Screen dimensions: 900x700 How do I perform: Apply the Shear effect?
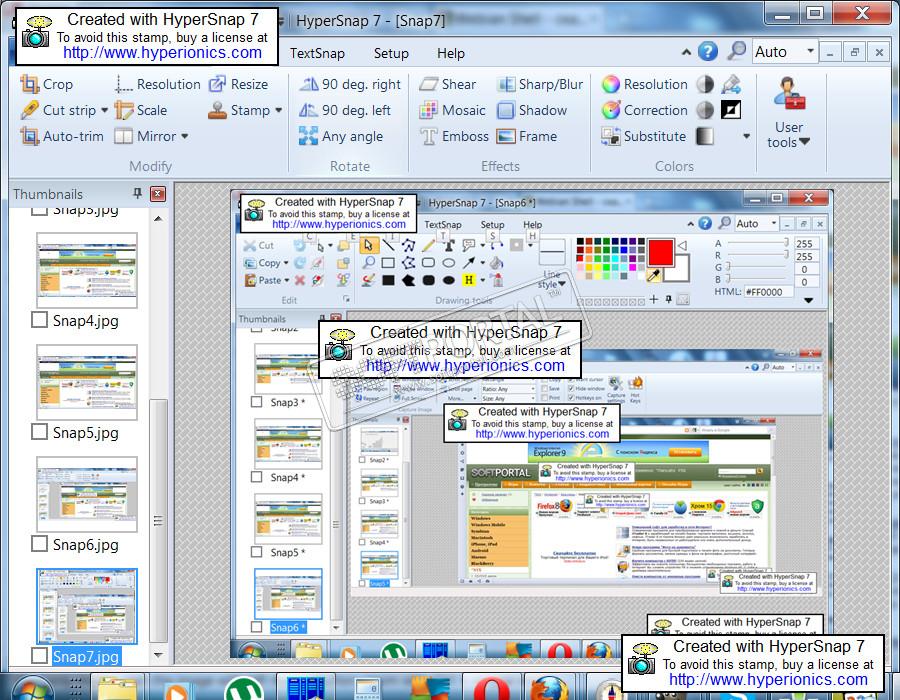click(x=448, y=84)
